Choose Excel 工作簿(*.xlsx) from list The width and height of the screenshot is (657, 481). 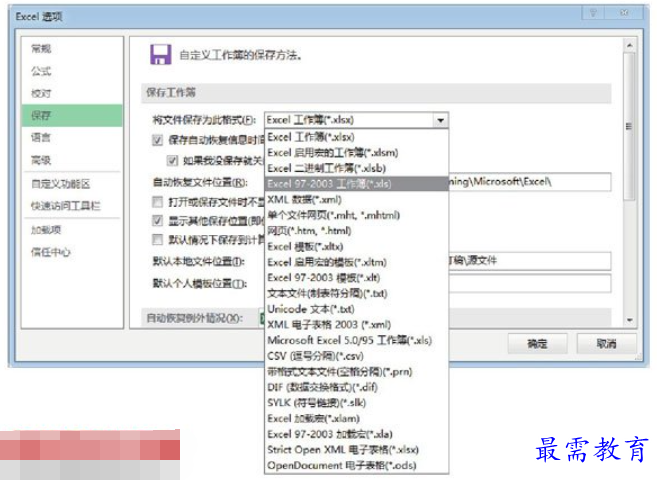(357, 137)
